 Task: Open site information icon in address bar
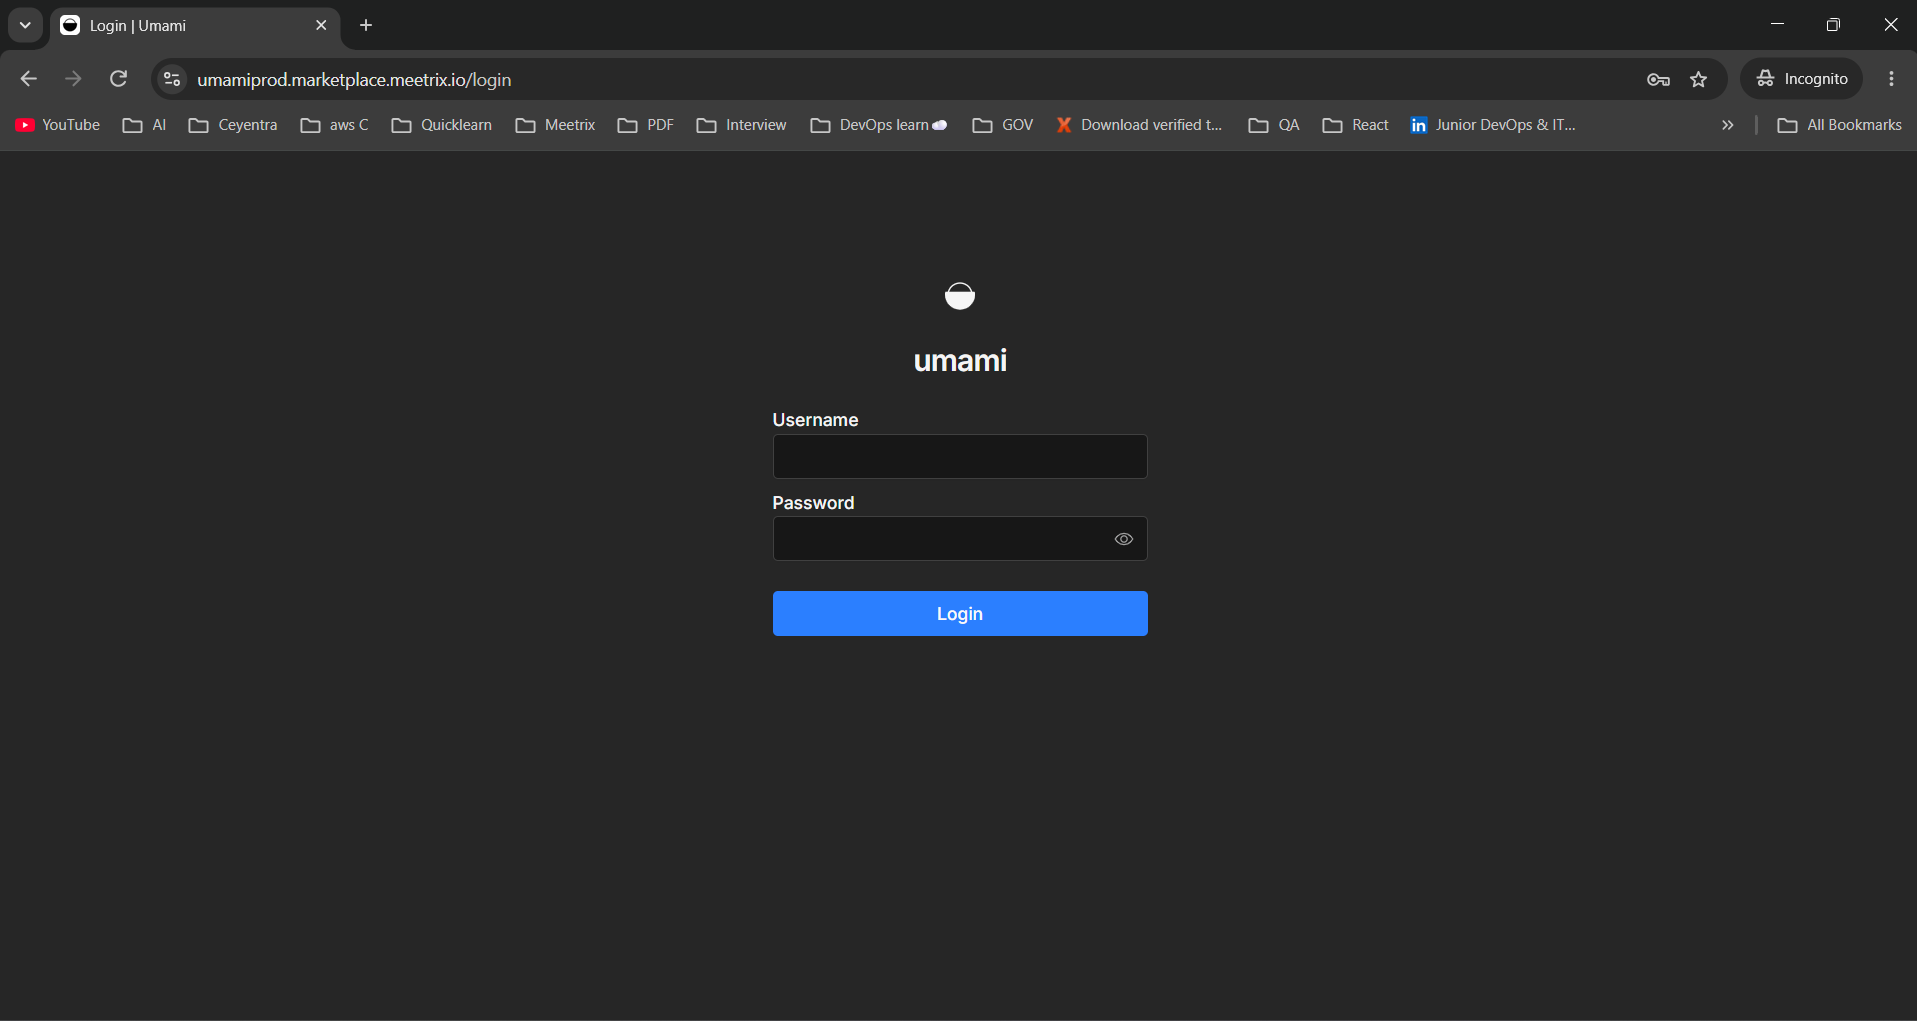[172, 79]
